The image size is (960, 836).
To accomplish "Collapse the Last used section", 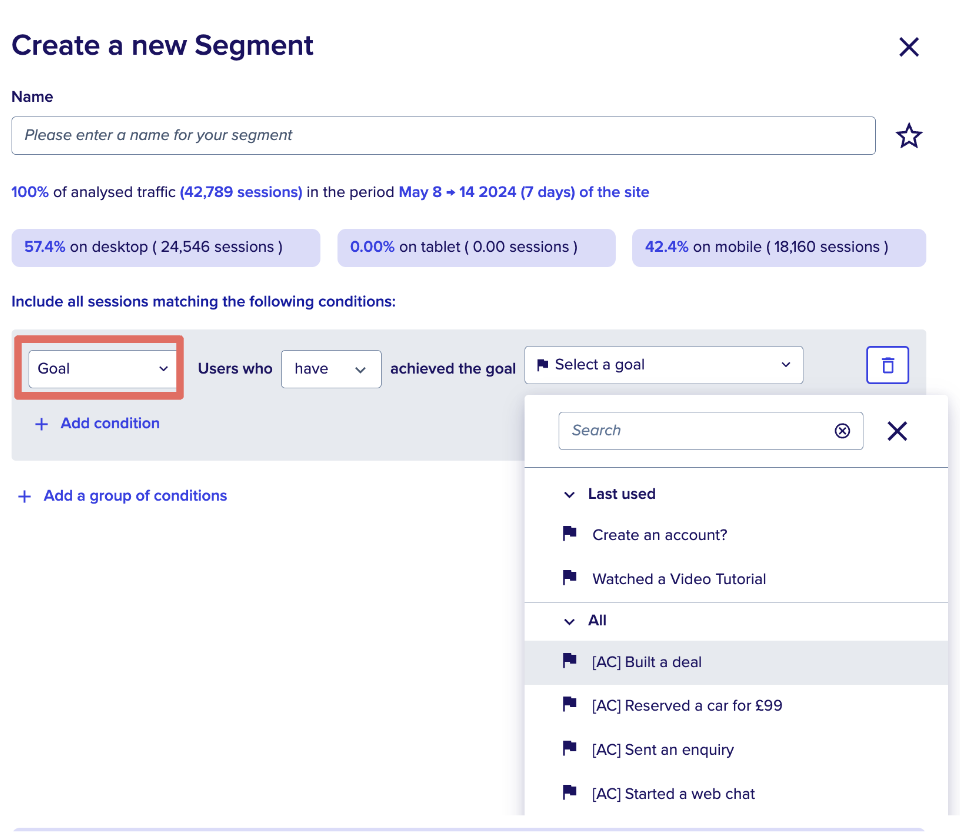I will (569, 493).
